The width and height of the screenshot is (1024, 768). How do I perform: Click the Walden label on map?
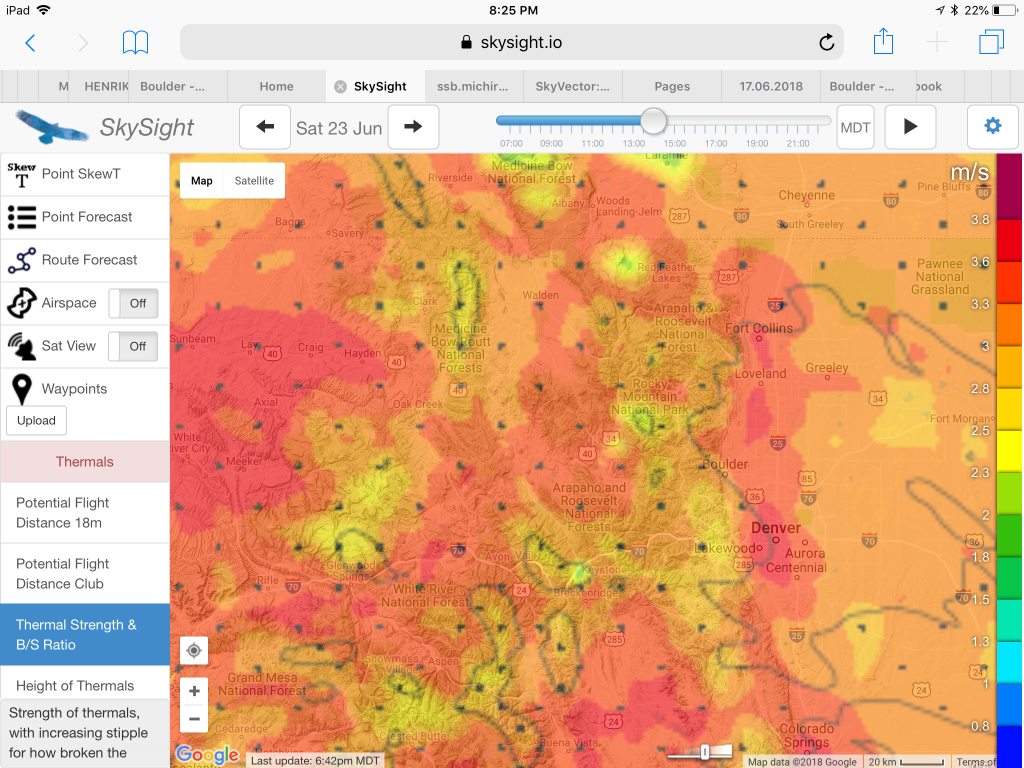[x=541, y=295]
